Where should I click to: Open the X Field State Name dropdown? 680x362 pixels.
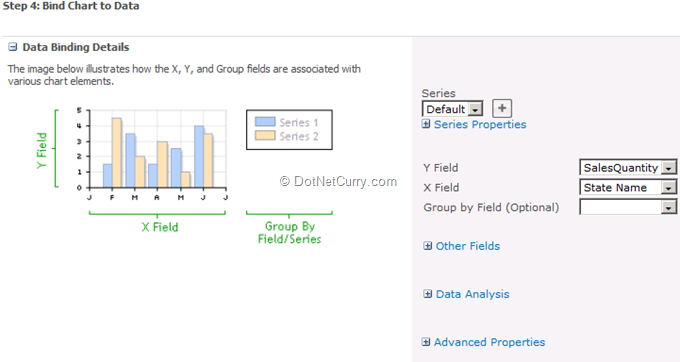click(628, 187)
